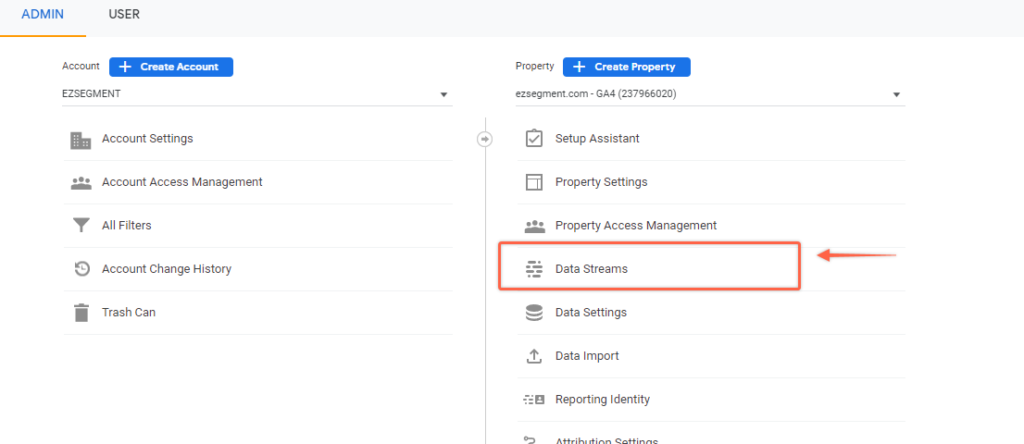Click the Create Account button
Screen dimensions: 1024x444
171,67
